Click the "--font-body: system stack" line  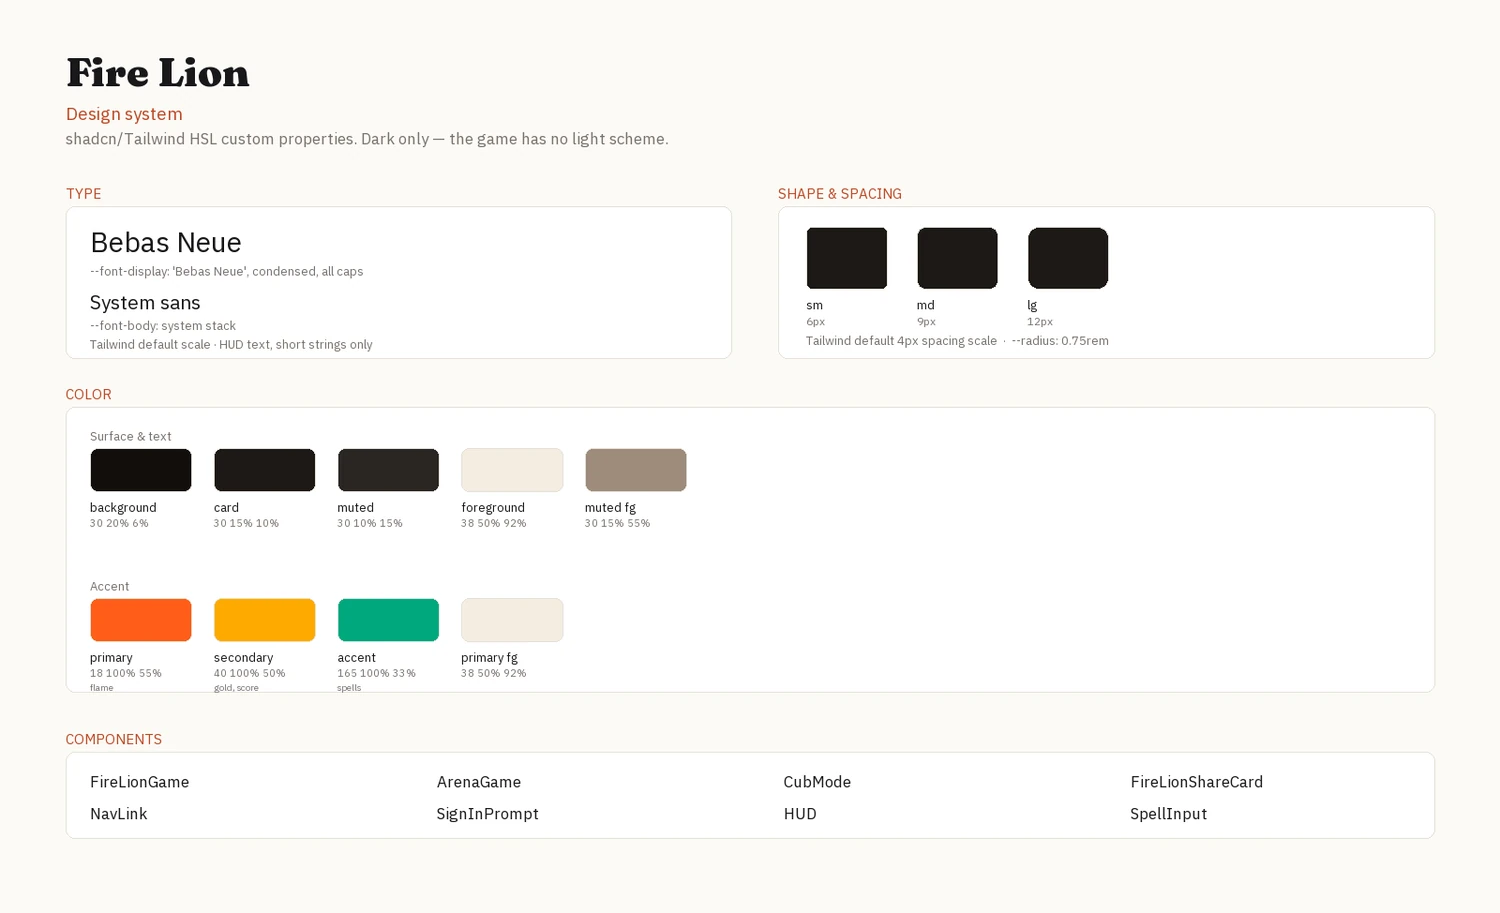(163, 326)
